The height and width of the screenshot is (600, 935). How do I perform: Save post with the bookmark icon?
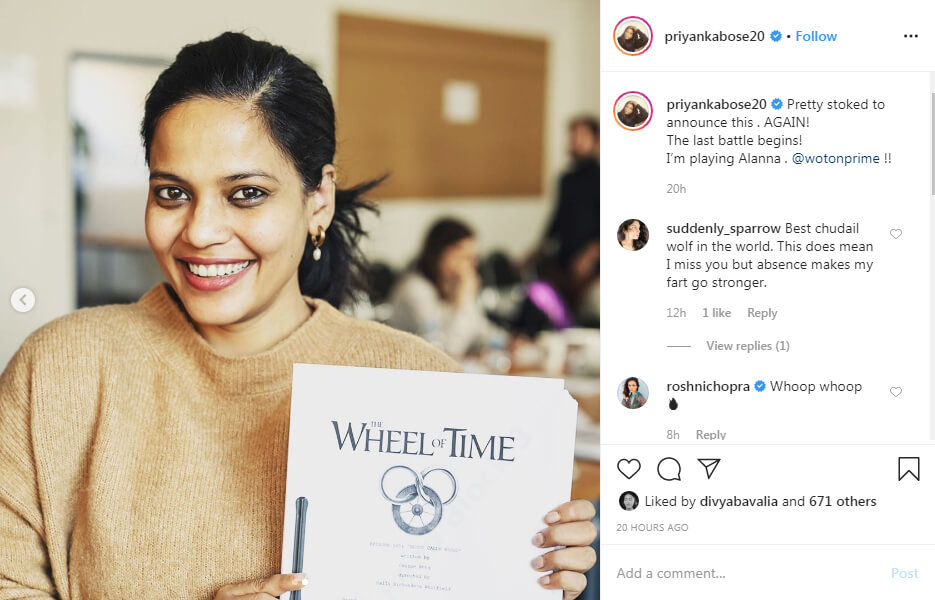tap(909, 469)
